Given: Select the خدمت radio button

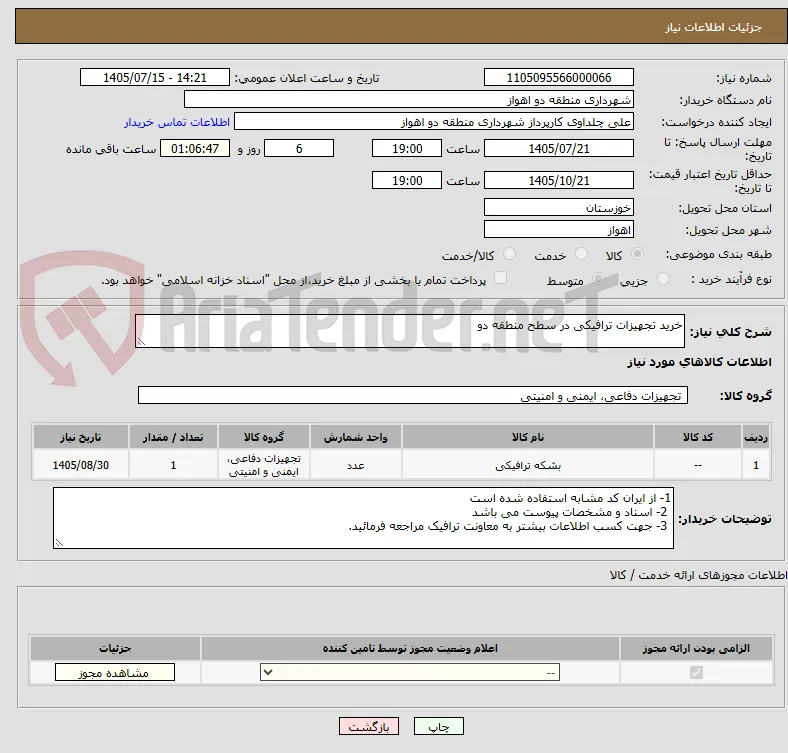Looking at the screenshot, I should (x=581, y=254).
